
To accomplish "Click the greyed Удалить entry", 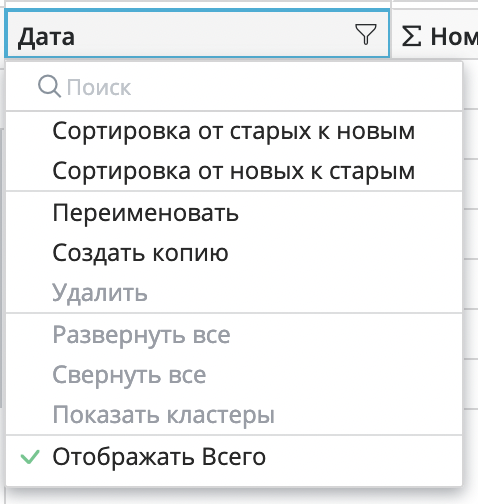I will click(234, 293).
